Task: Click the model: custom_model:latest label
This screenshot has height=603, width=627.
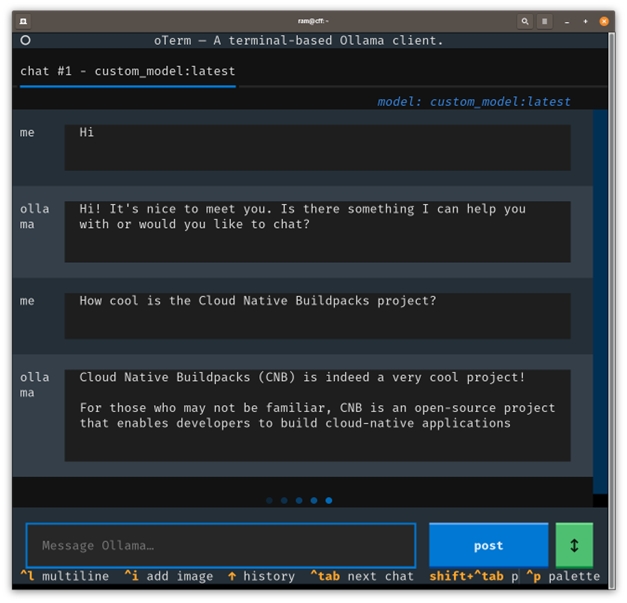Action: (474, 102)
